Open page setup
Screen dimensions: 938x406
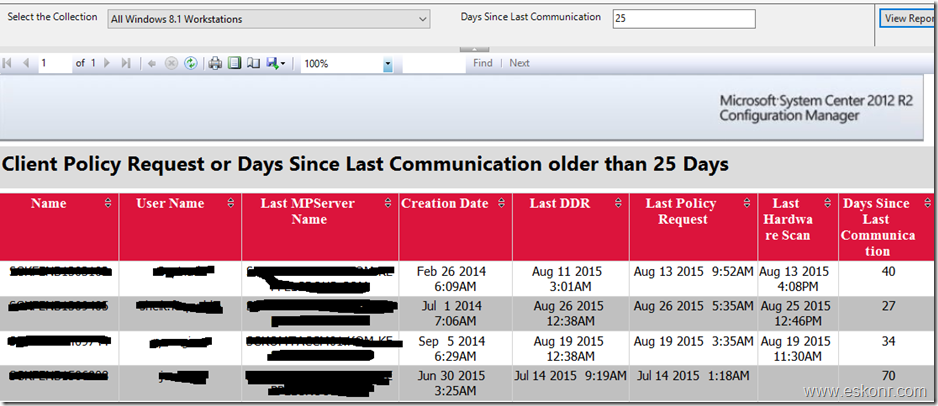pos(254,63)
